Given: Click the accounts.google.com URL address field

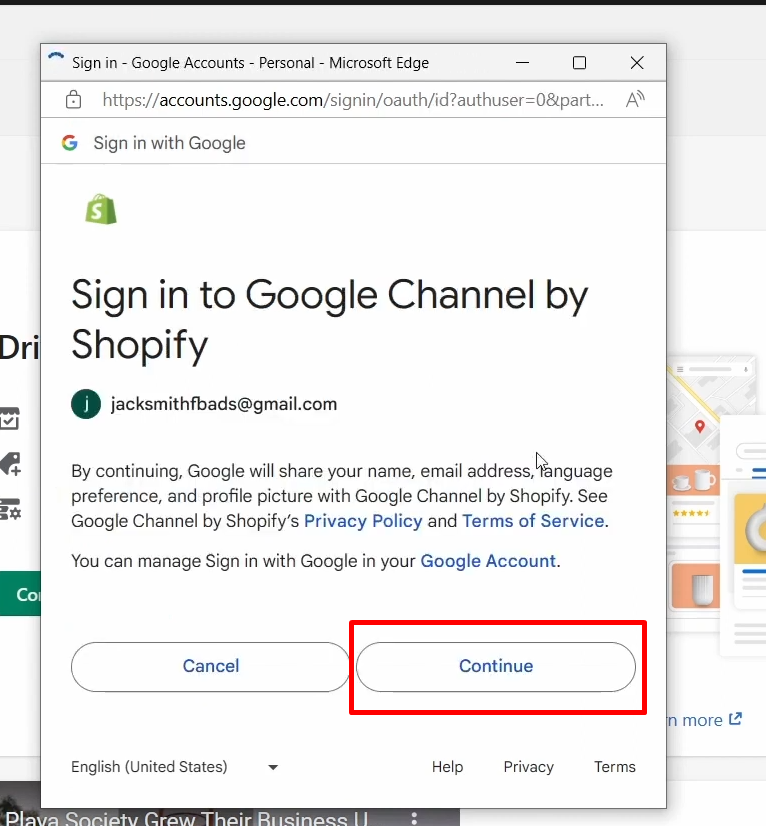Looking at the screenshot, I should tap(350, 100).
